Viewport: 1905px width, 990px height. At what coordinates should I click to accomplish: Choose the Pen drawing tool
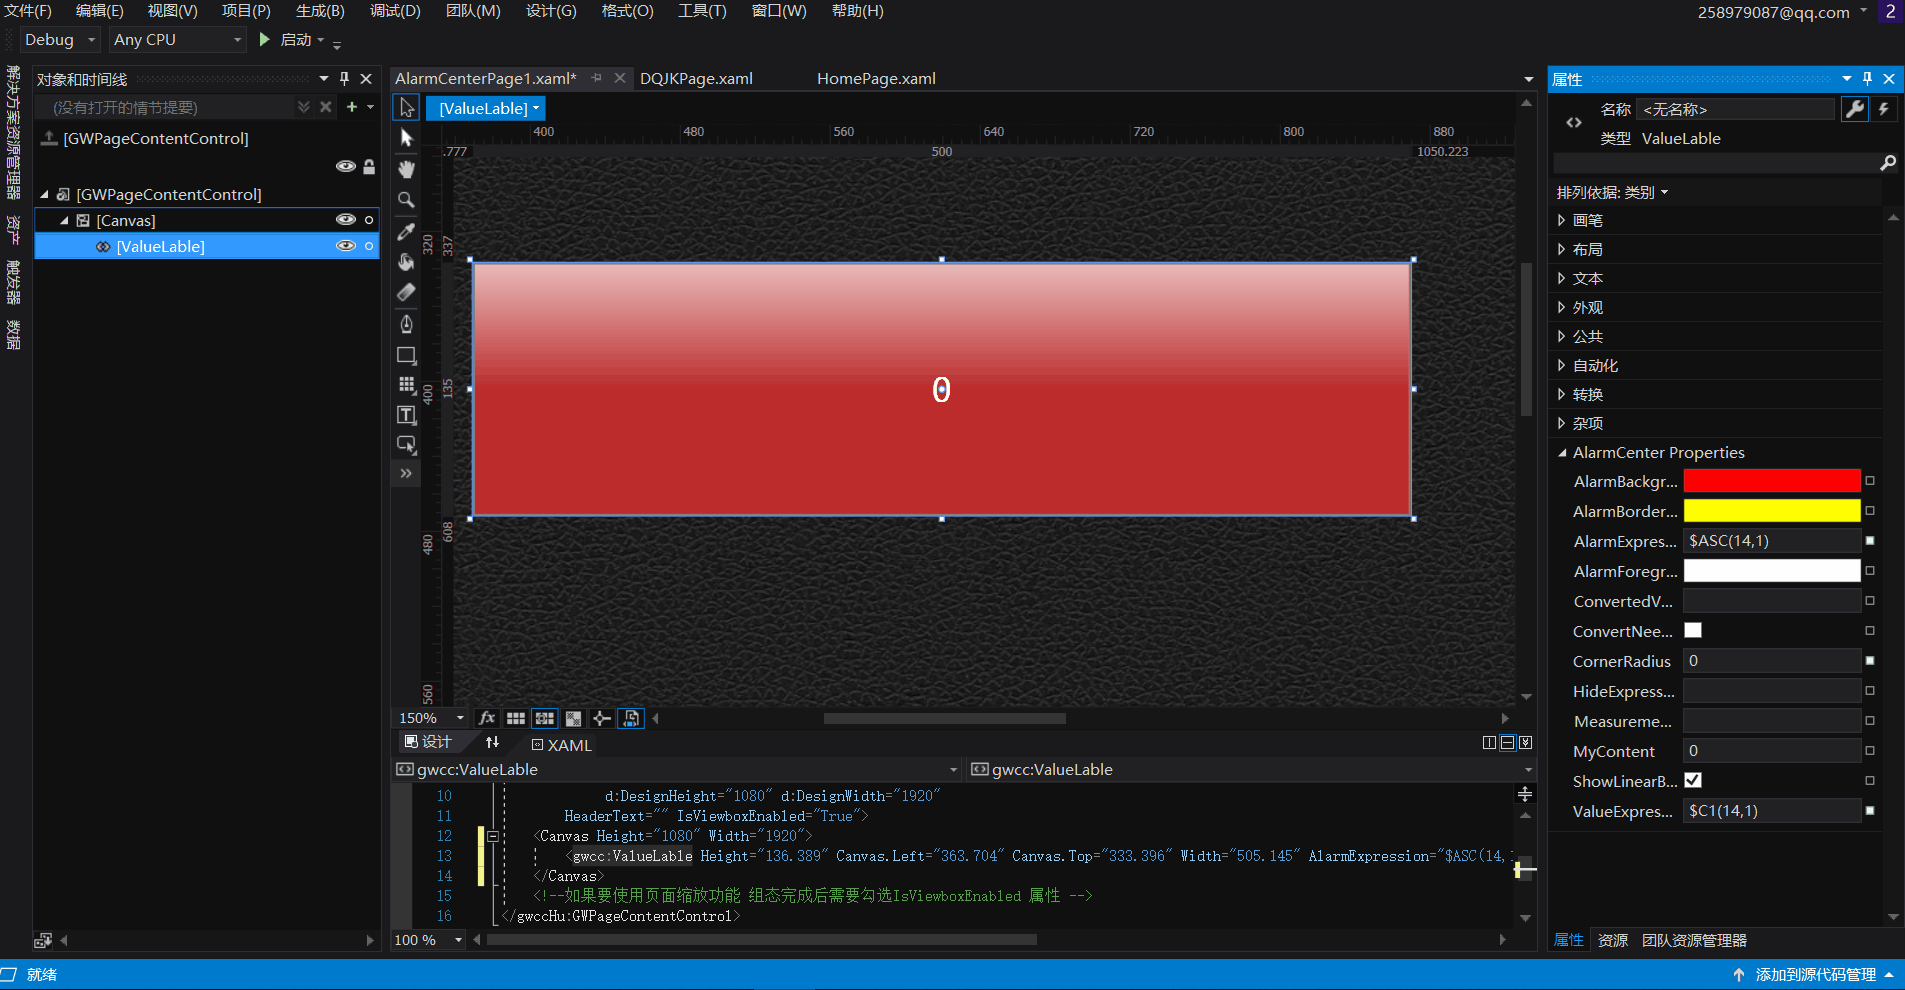406,324
